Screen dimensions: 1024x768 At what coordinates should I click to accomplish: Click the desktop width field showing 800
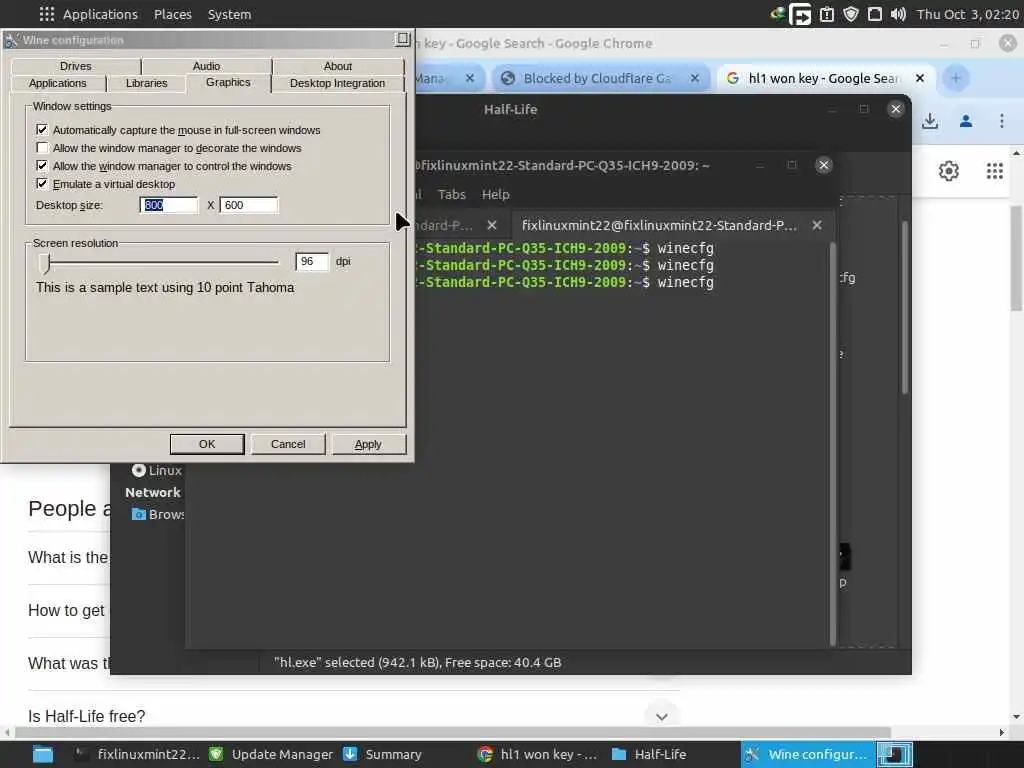click(168, 205)
